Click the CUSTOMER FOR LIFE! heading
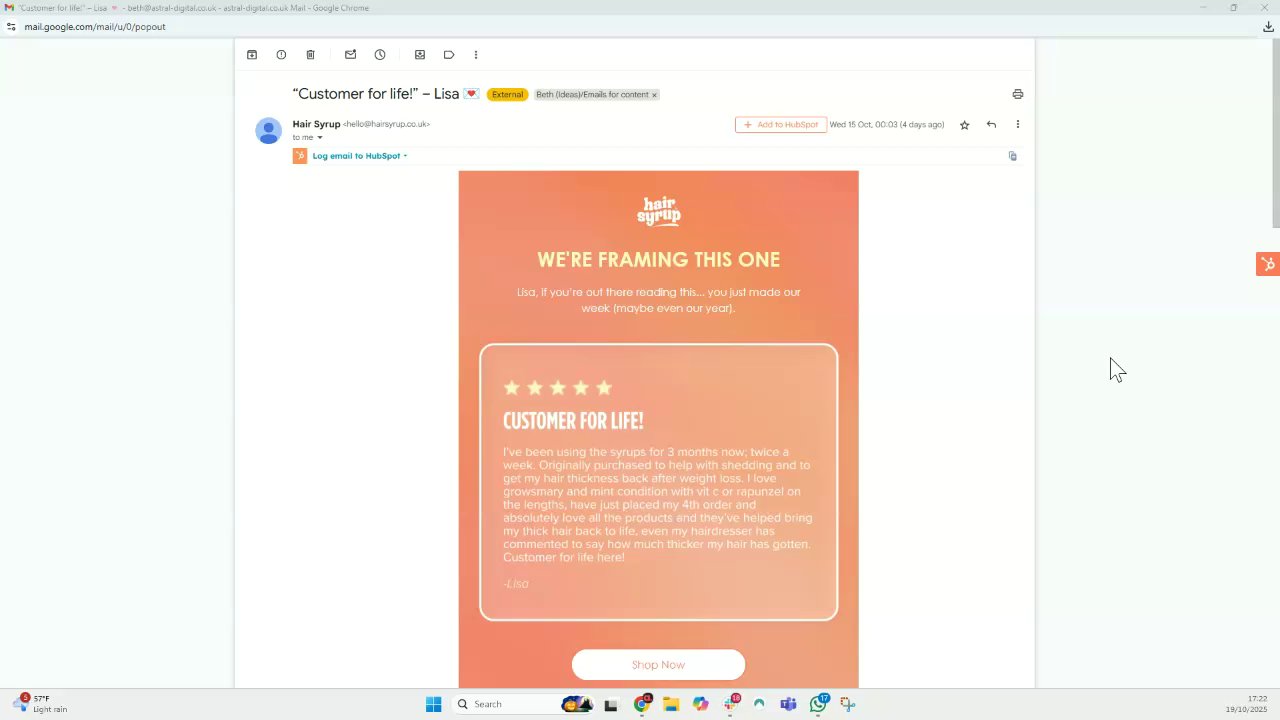 573,421
